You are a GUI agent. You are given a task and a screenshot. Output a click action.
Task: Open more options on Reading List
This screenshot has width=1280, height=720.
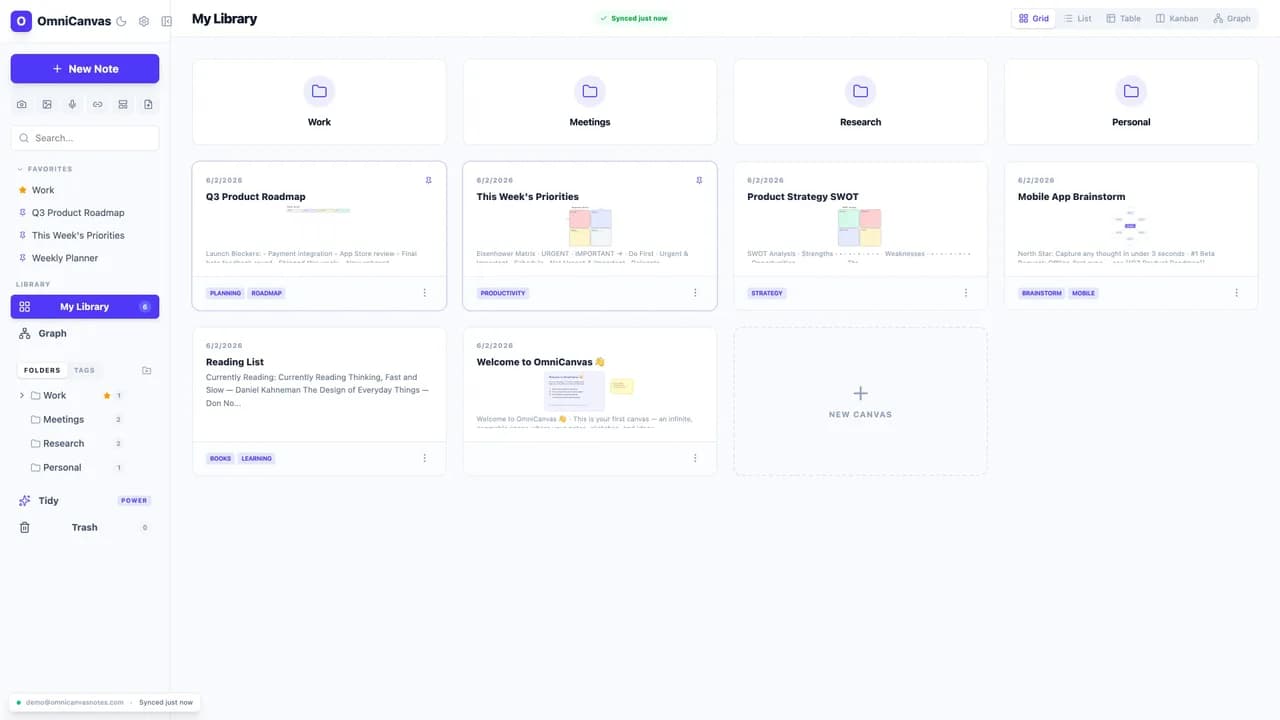pos(425,458)
